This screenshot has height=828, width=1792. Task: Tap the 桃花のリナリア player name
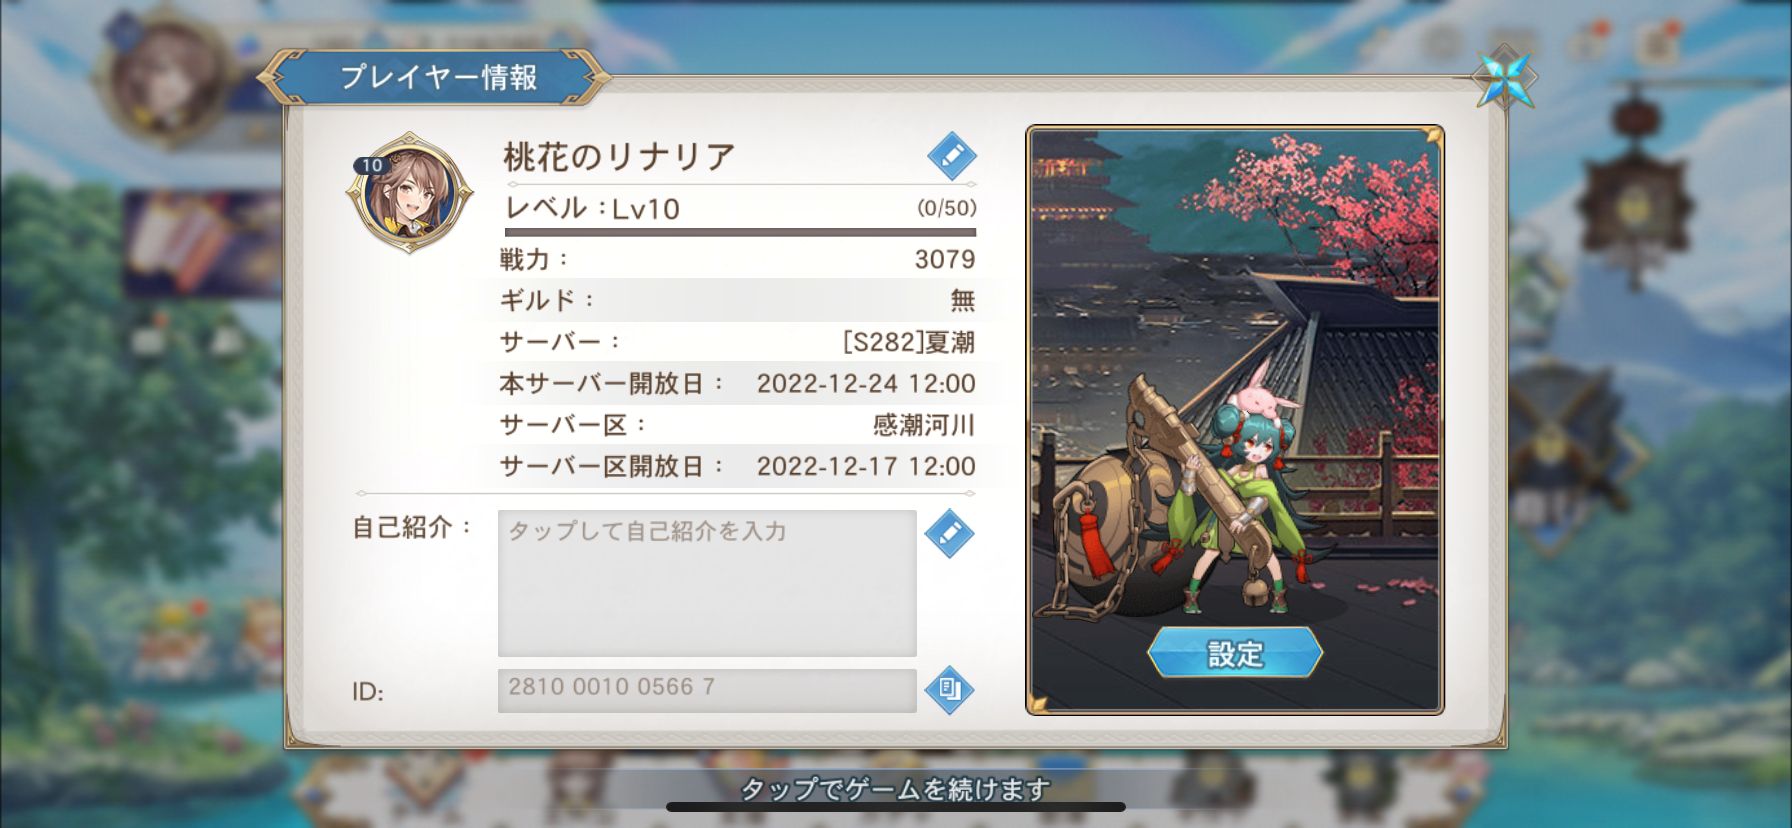[619, 157]
